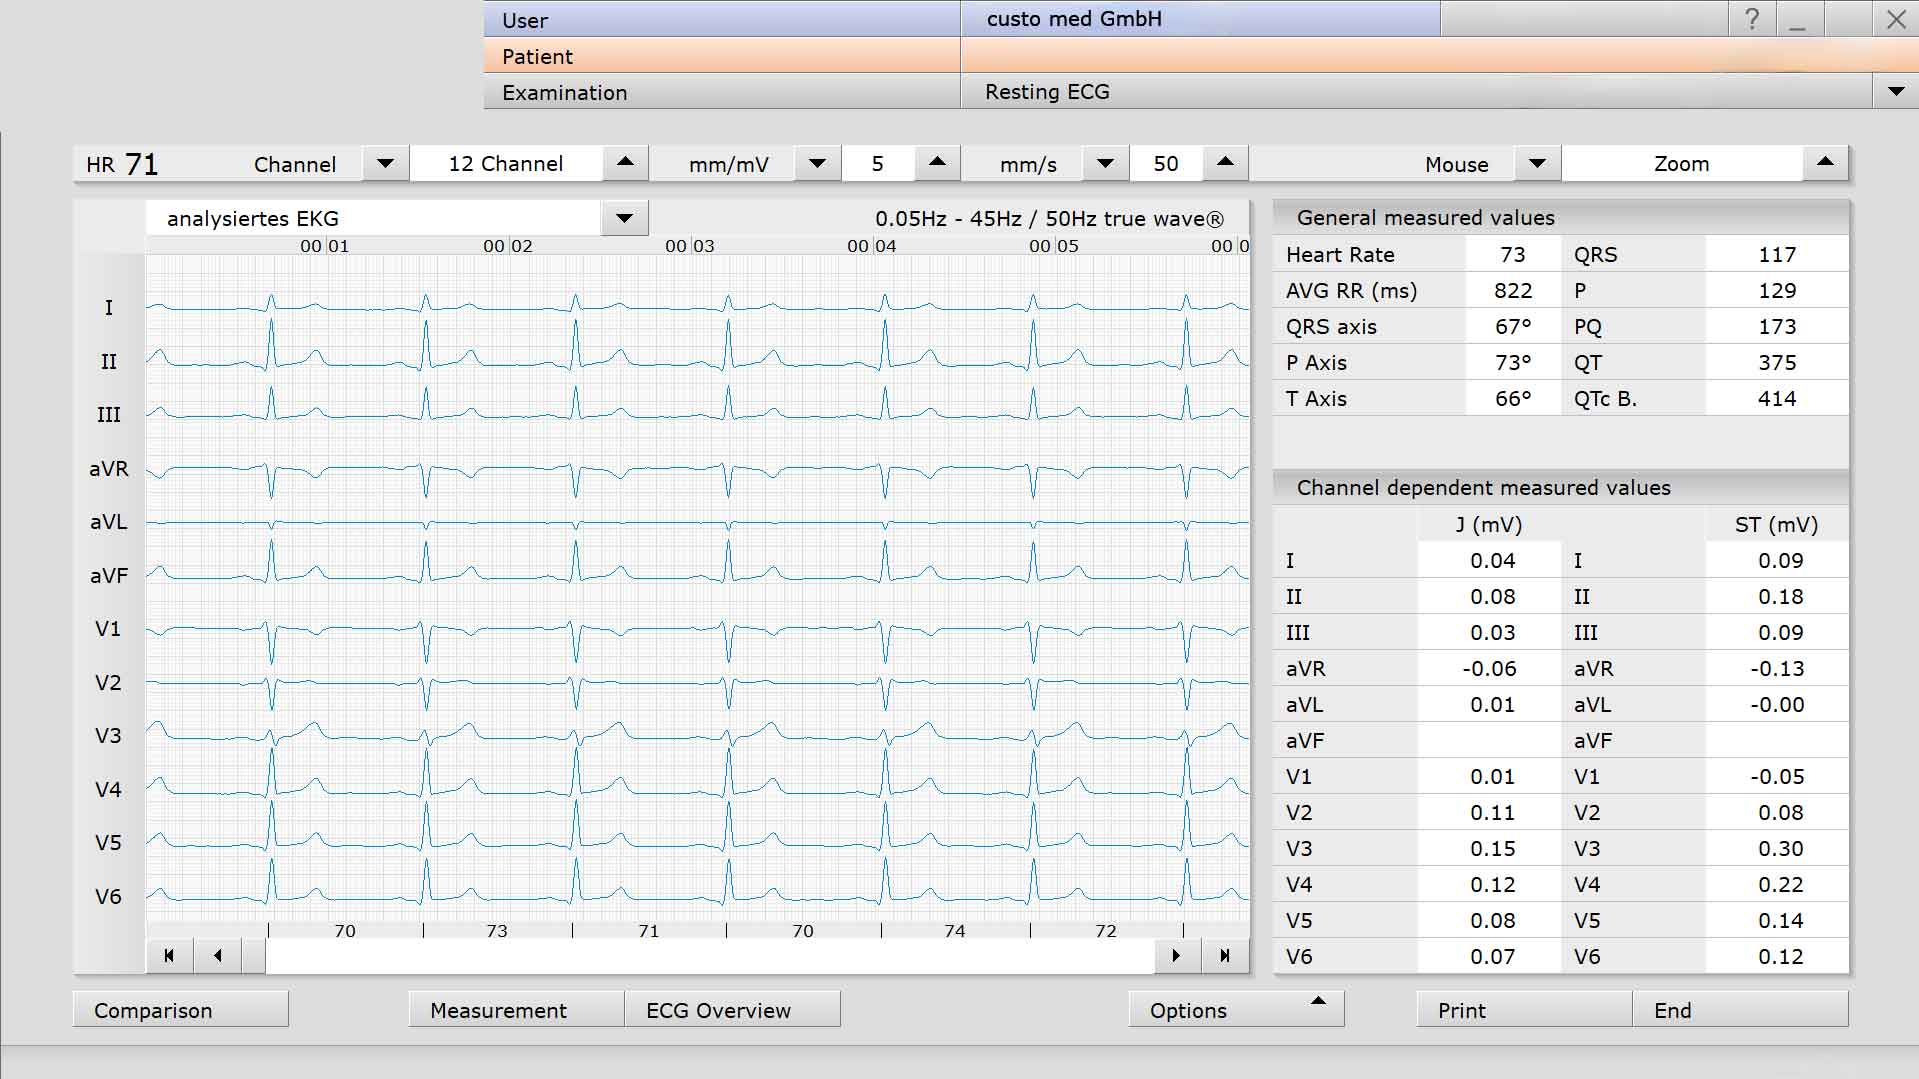Click the lead II J value 0.08
The image size is (1919, 1079).
pos(1489,597)
